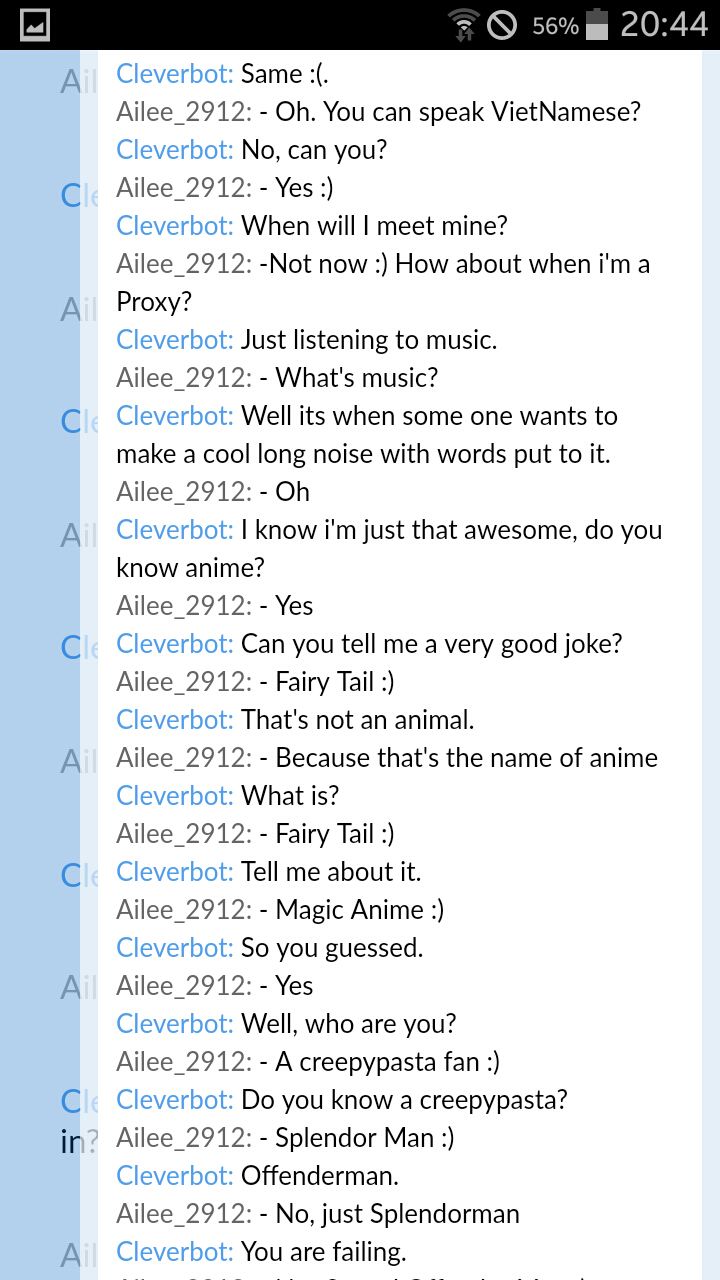
Task: Click the Cleverbot name beside "Same :(."
Action: coord(175,74)
